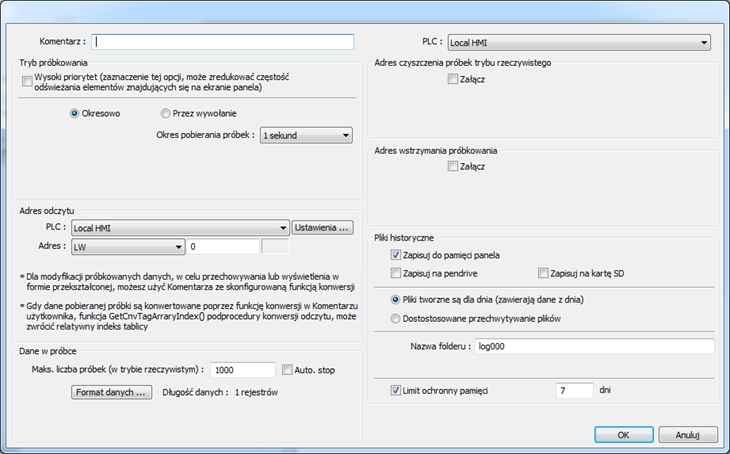Select Pliki tworzne są dla dnia option
Viewport: 730px width, 454px height.
(x=395, y=299)
